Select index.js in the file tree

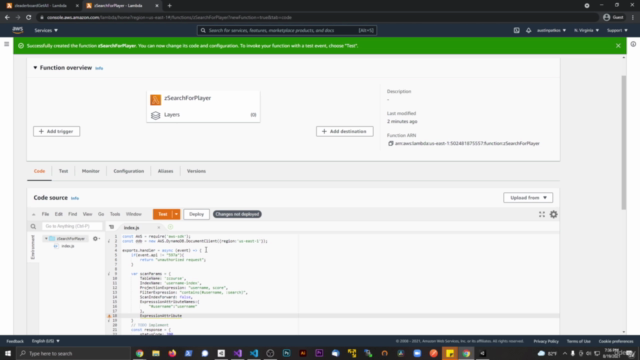point(68,246)
